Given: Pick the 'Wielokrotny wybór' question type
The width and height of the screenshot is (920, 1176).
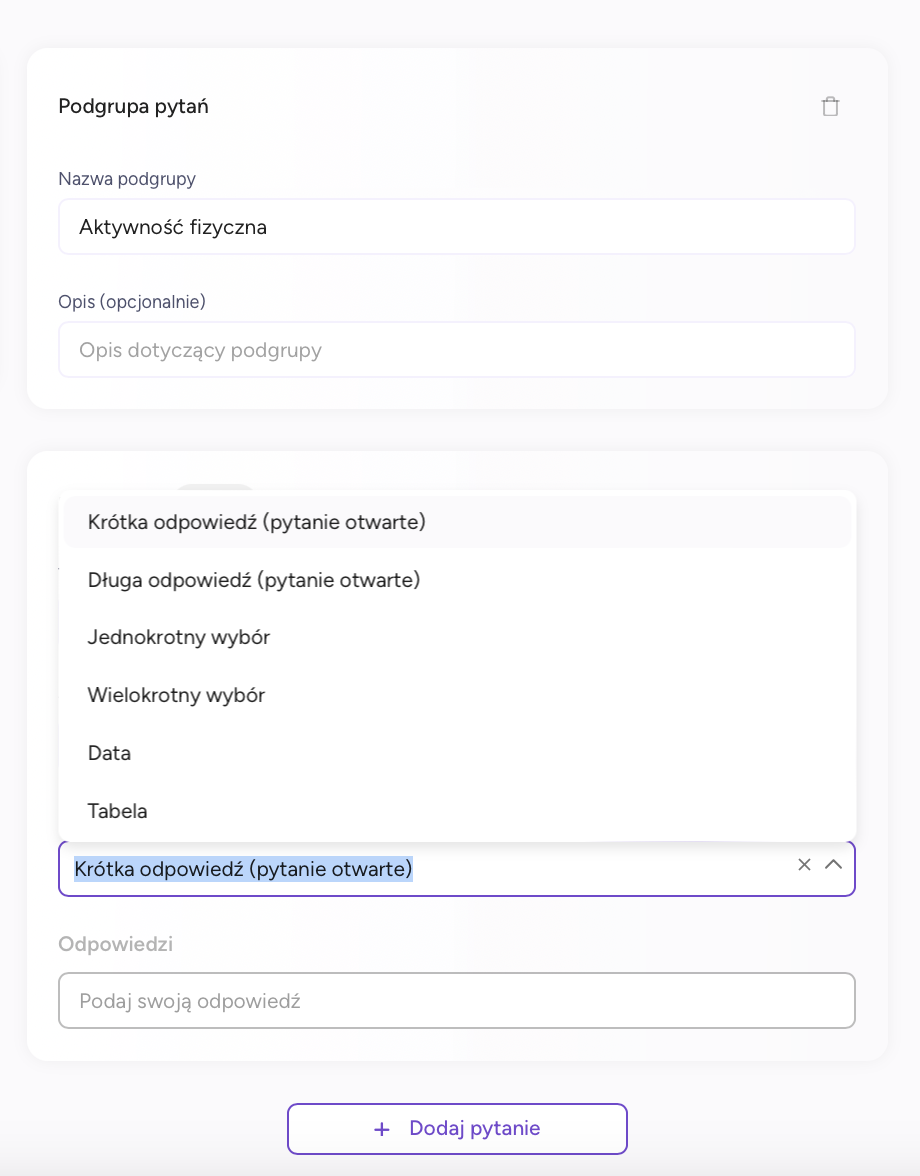Looking at the screenshot, I should (x=457, y=695).
